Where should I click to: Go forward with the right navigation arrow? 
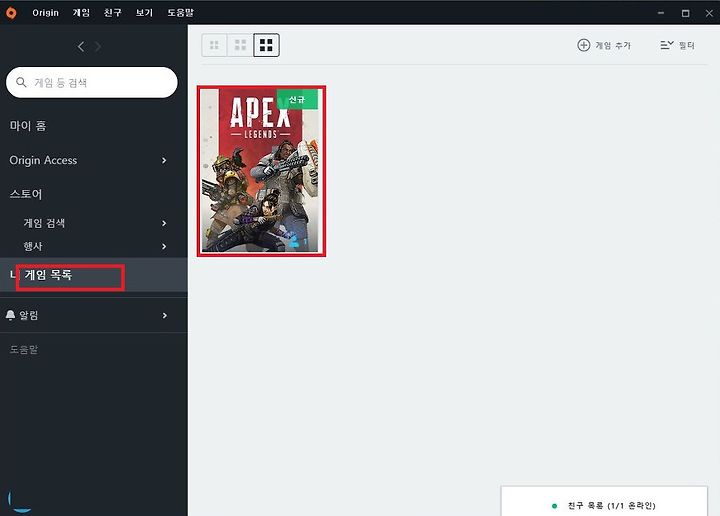[98, 46]
